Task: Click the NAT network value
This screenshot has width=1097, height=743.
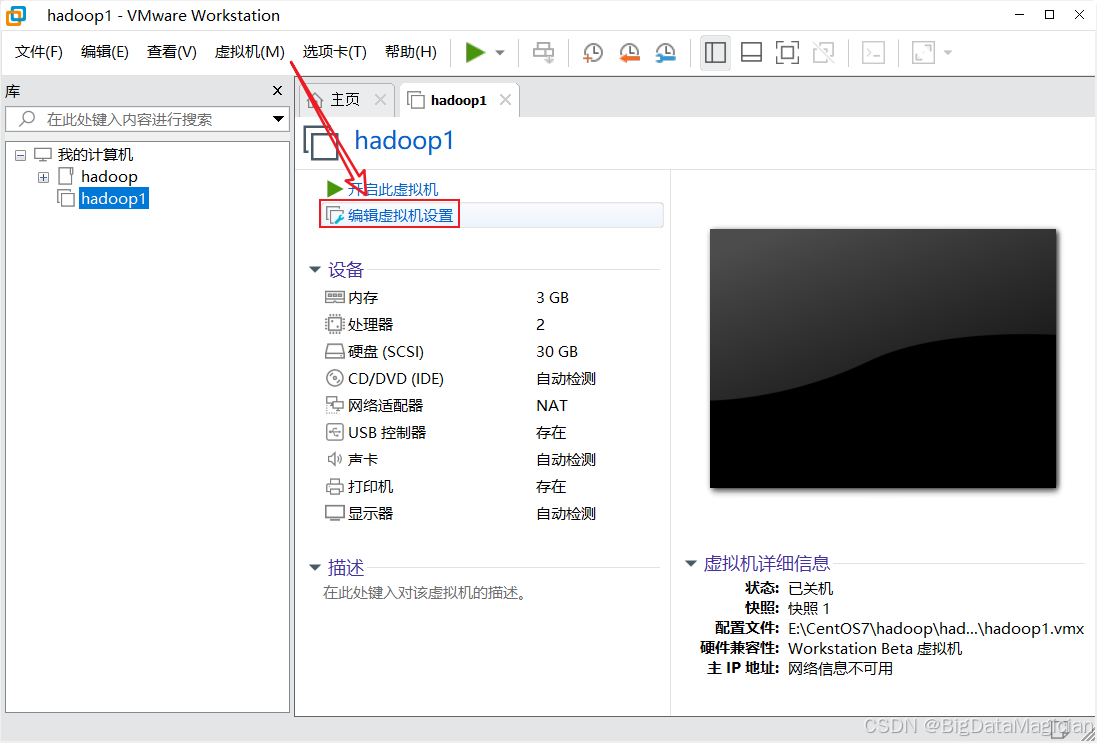Action: pos(552,406)
